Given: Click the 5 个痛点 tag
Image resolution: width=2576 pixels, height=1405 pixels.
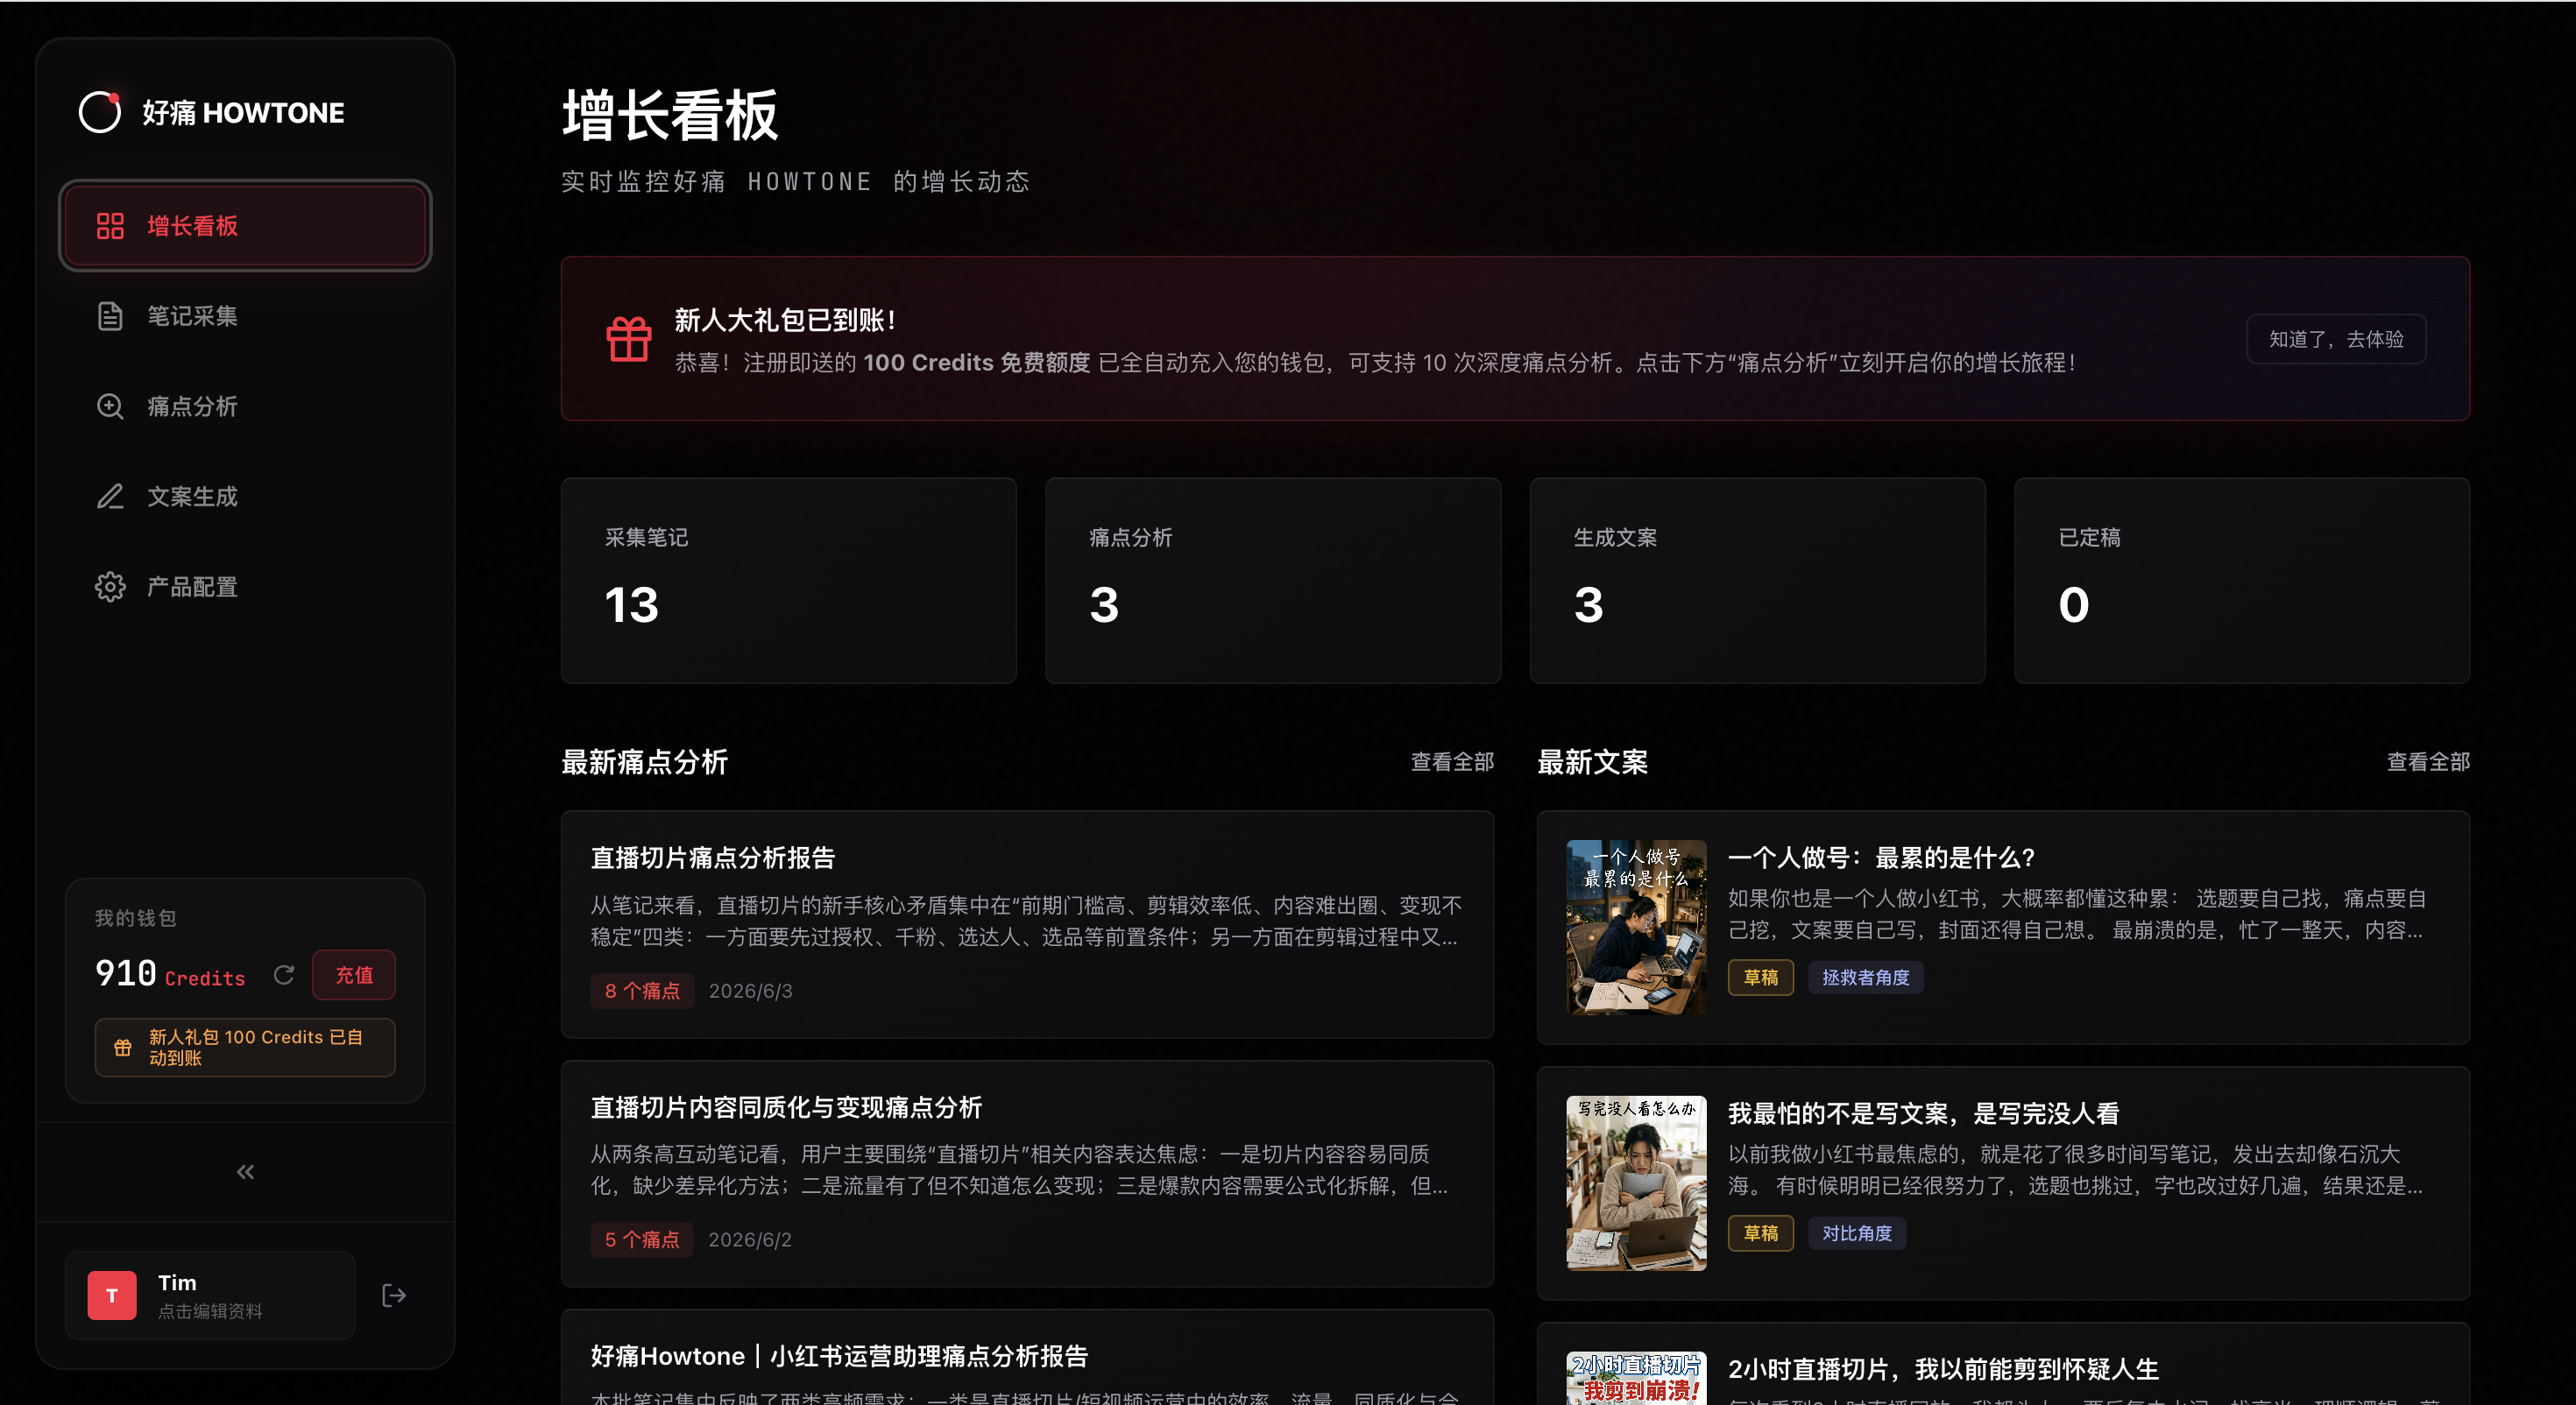Looking at the screenshot, I should pyautogui.click(x=642, y=1239).
